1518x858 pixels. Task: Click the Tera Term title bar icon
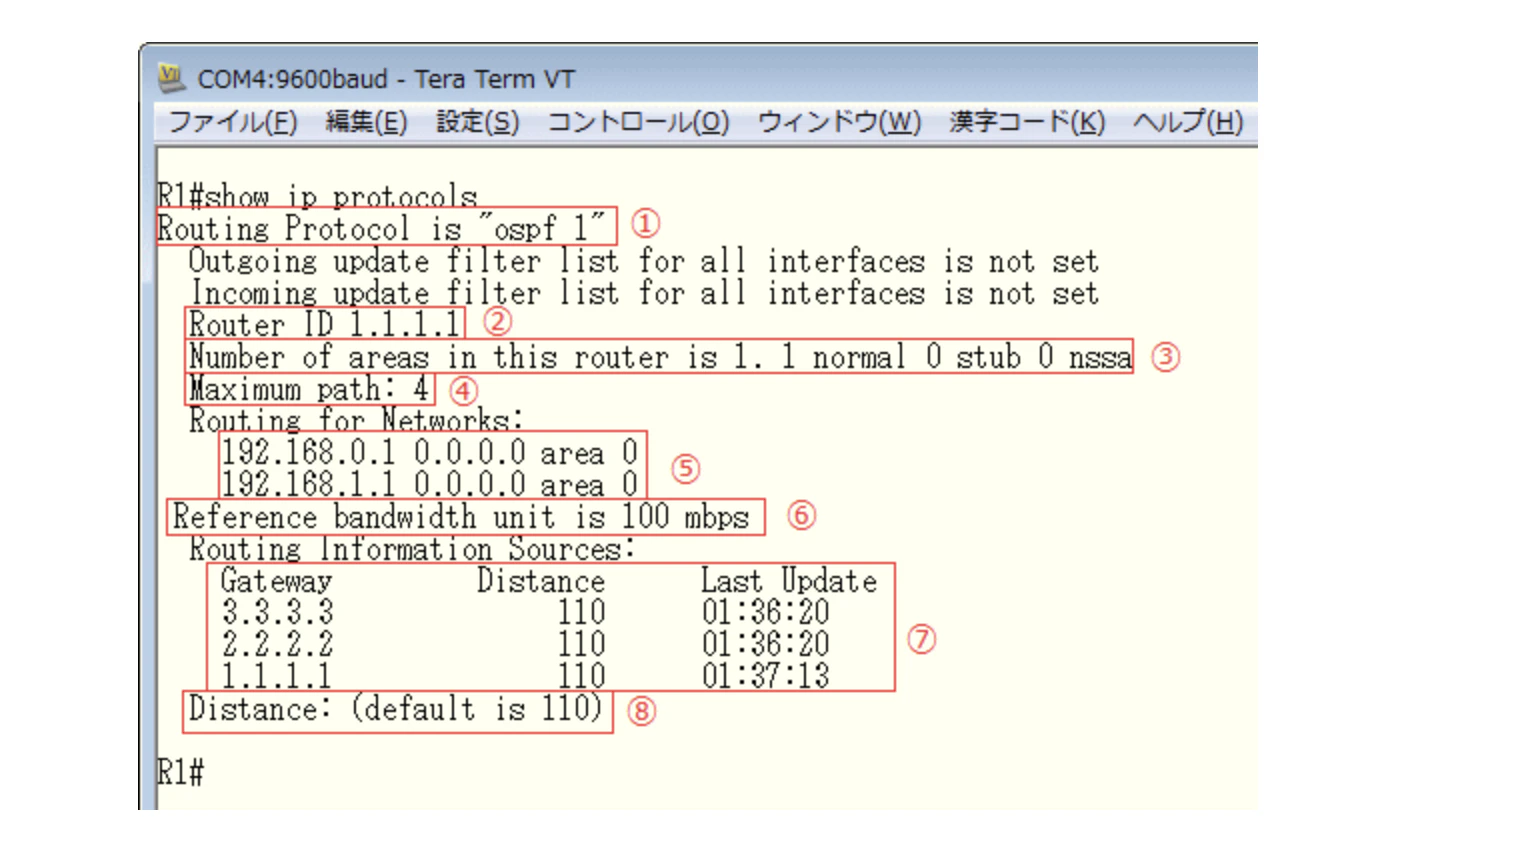pos(172,78)
